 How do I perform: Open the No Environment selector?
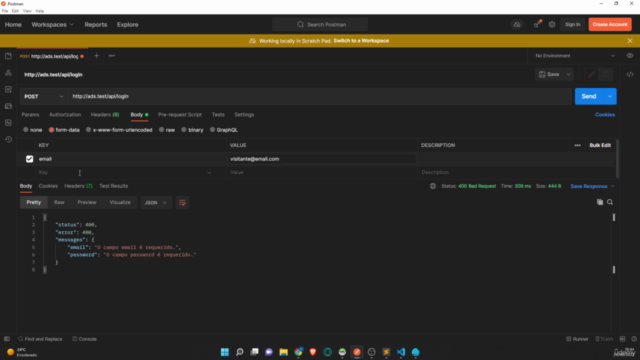575,56
